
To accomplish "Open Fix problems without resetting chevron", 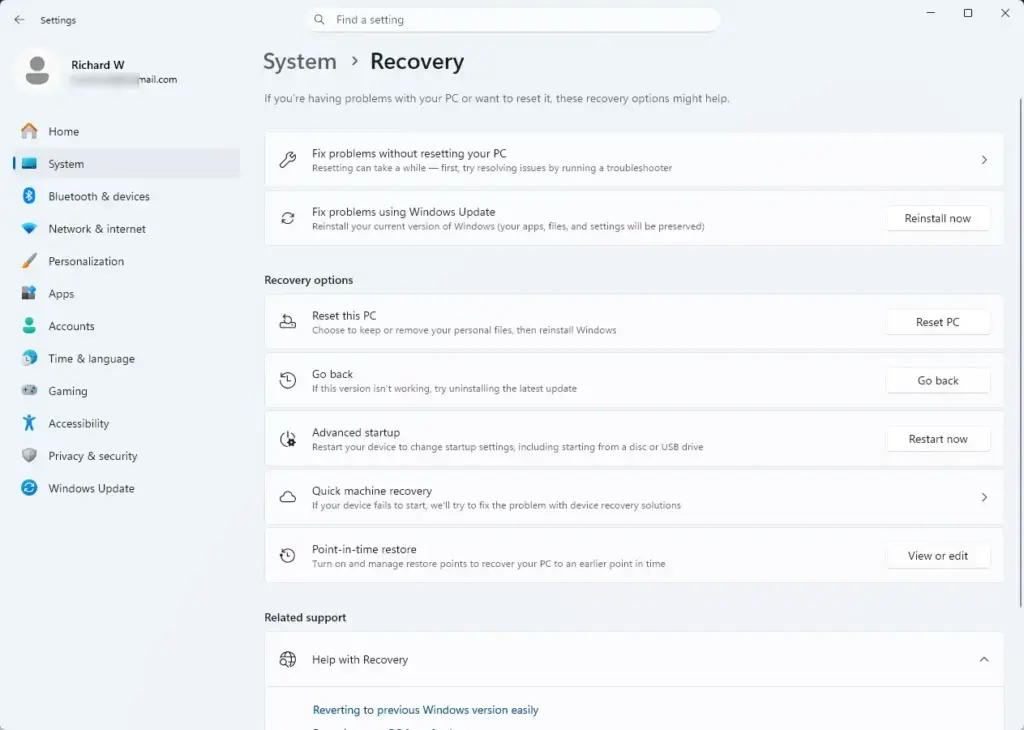I will 984,159.
